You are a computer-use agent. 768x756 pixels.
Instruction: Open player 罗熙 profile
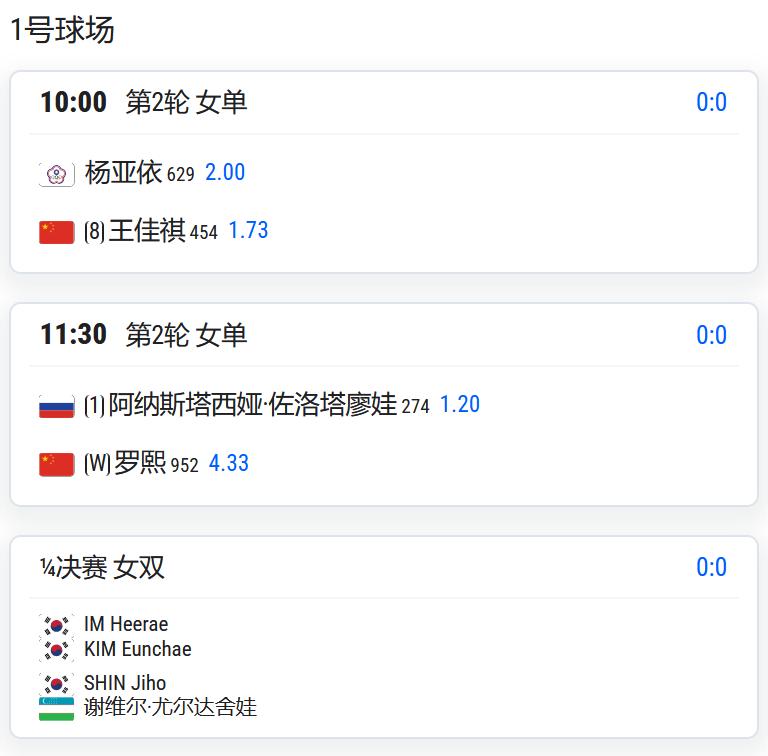(x=140, y=463)
